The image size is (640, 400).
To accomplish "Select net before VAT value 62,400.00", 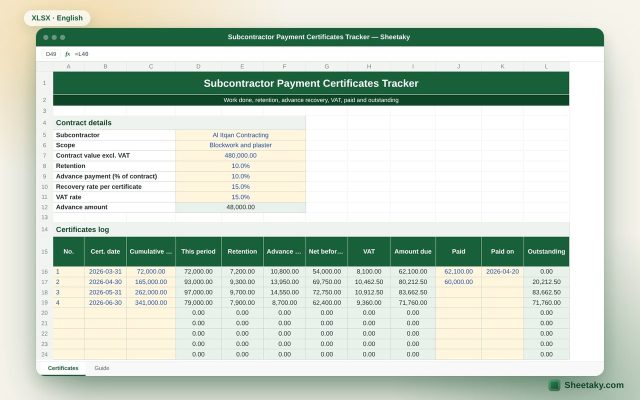I will tap(327, 303).
